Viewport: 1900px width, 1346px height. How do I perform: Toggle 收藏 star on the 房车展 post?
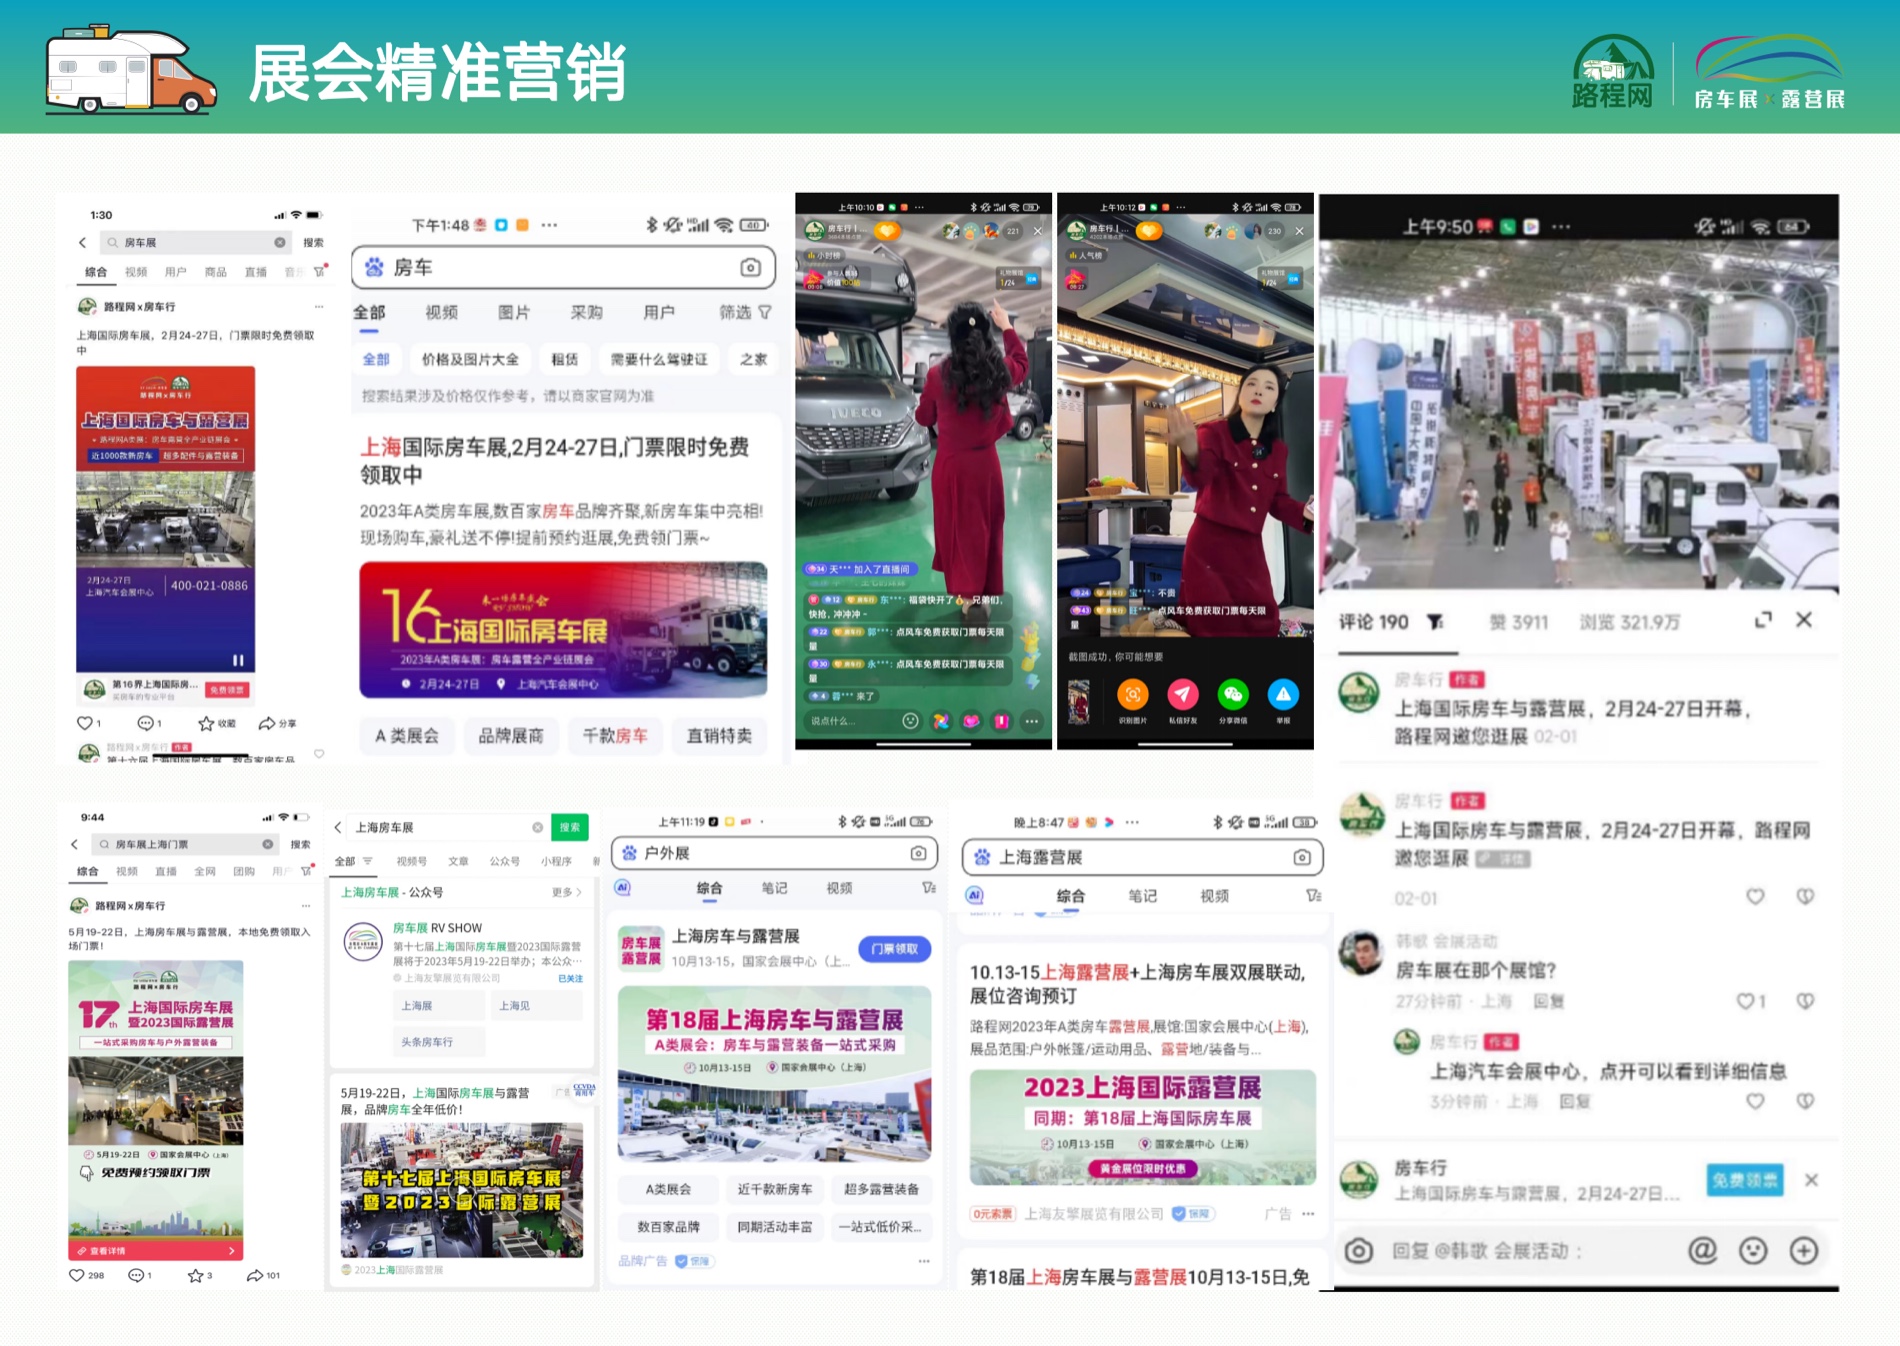[206, 723]
